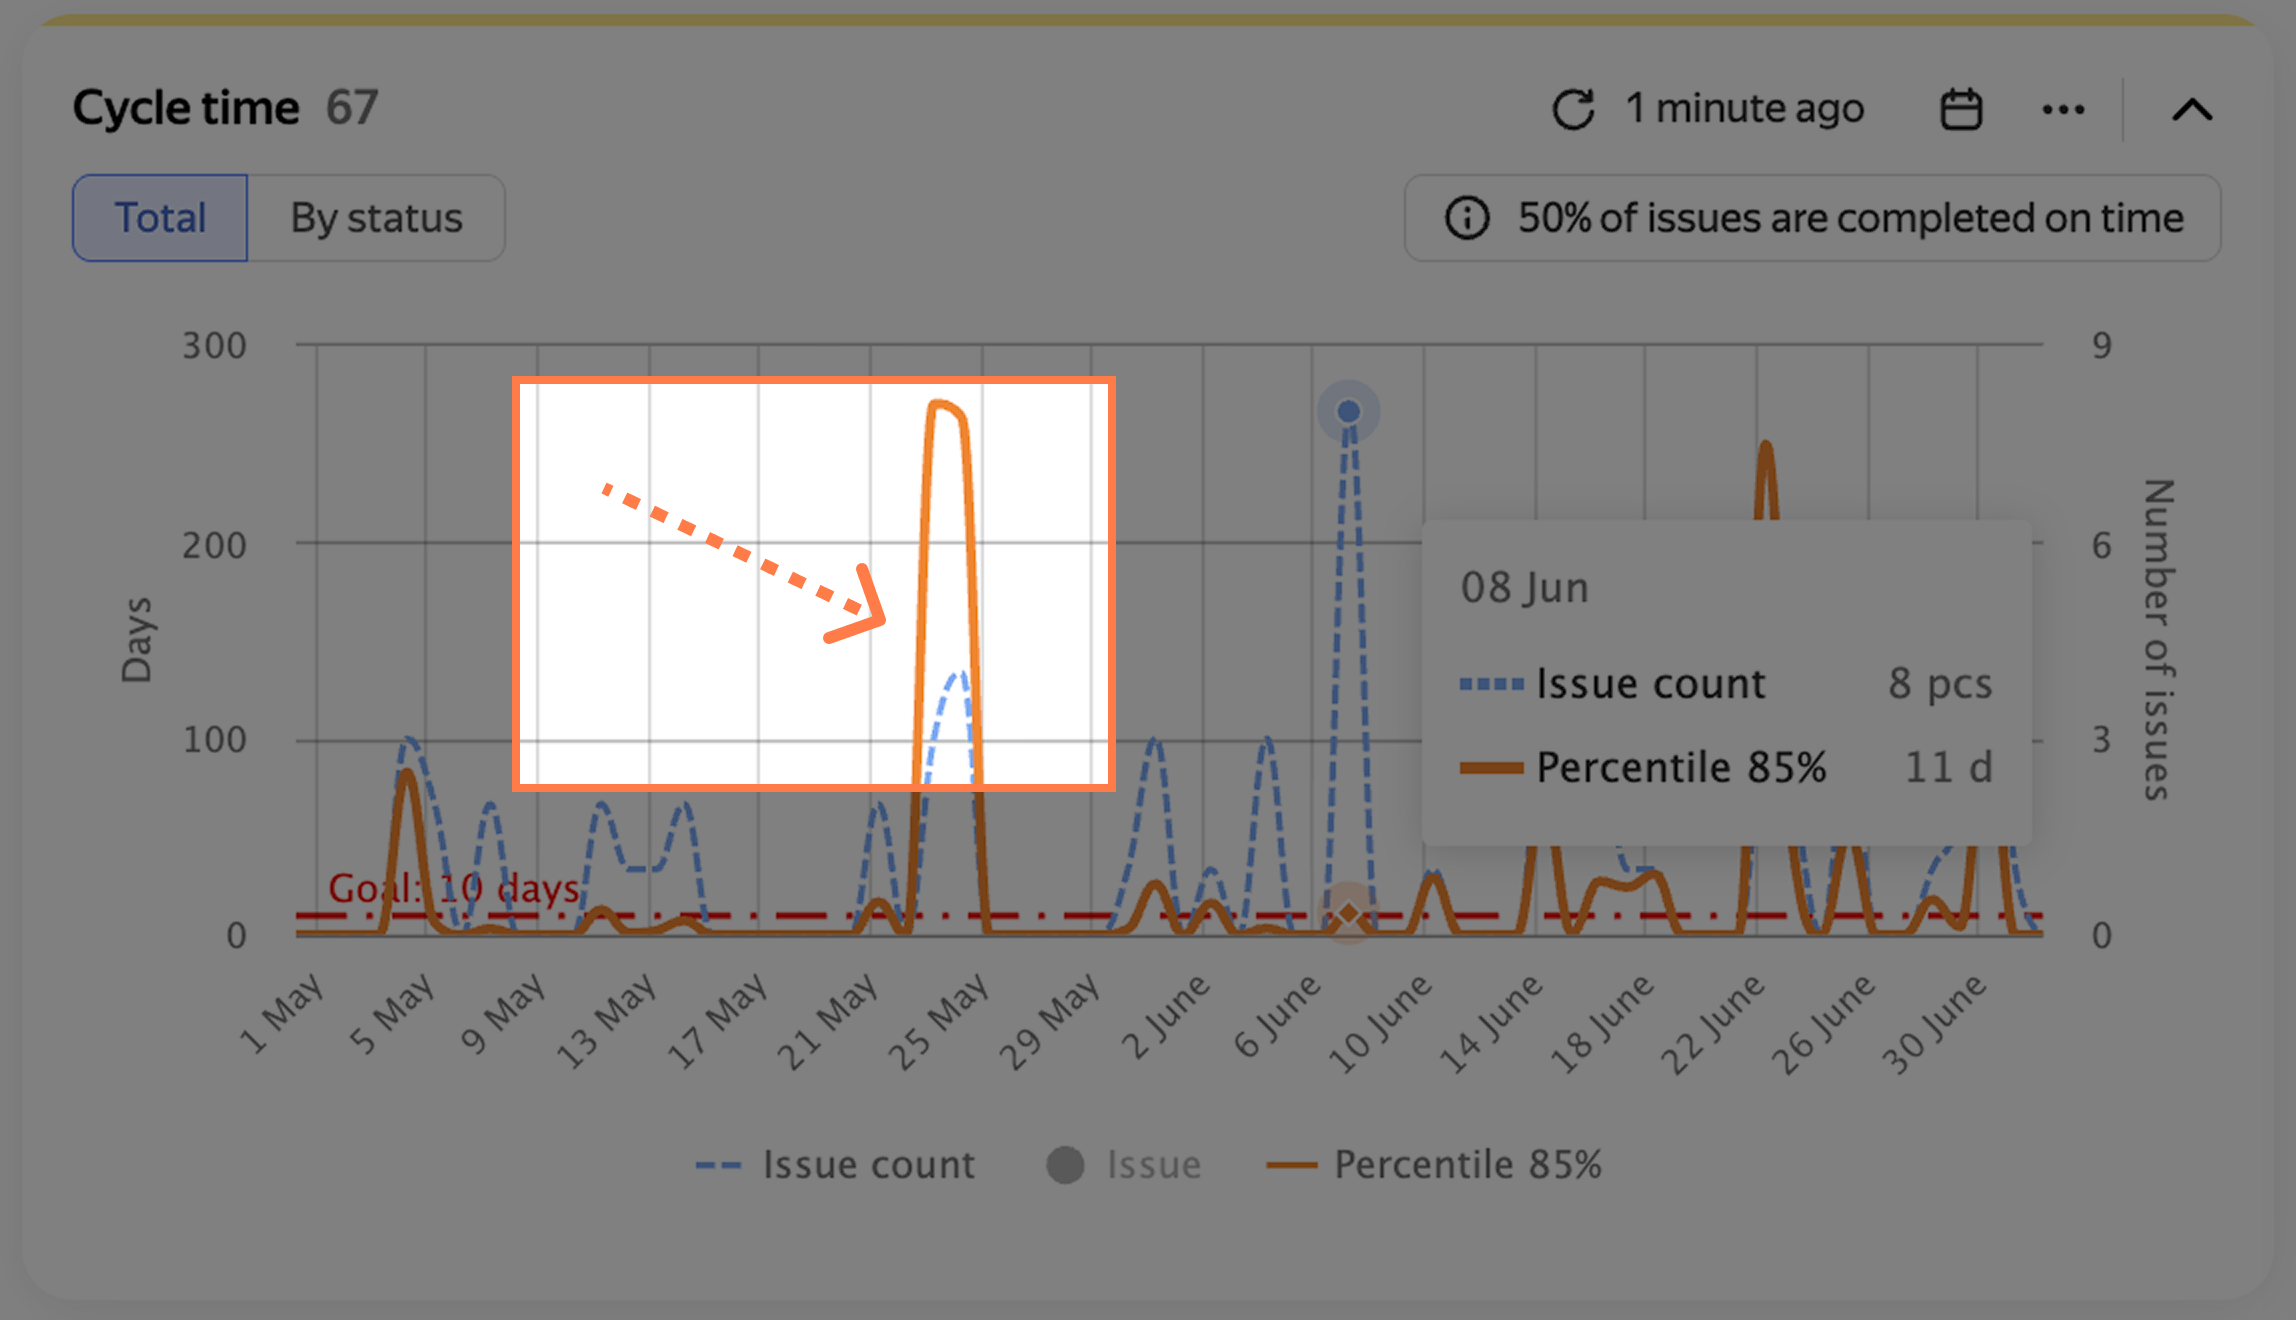Toggle the Issue legend dot series
Screen dimensions: 2296x1320
[1124, 1165]
